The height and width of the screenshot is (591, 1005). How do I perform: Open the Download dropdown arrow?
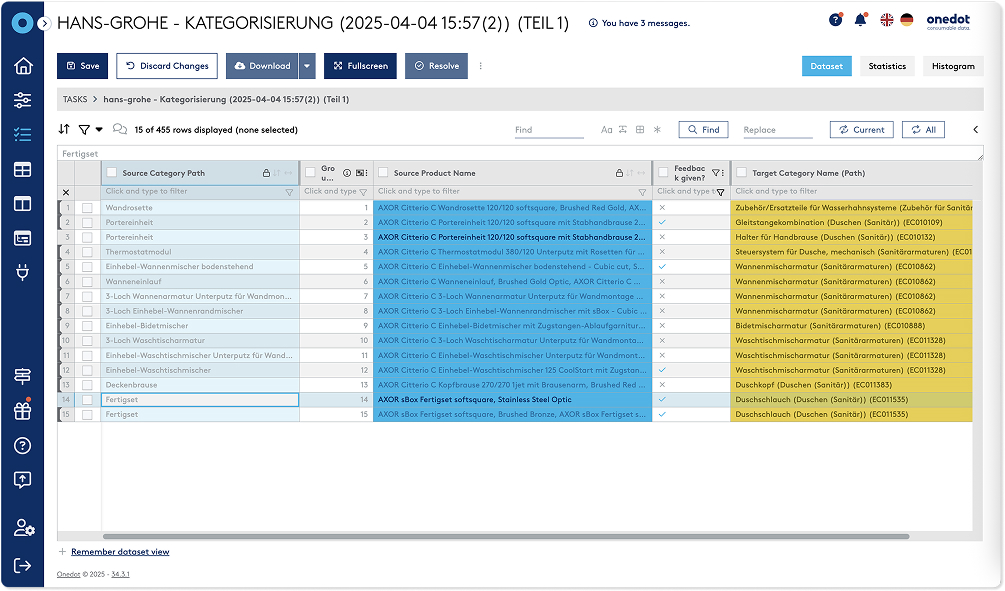[307, 66]
